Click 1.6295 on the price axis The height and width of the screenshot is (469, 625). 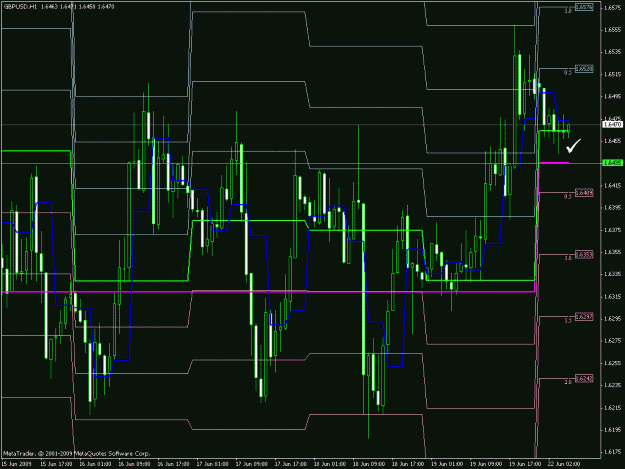(x=613, y=319)
